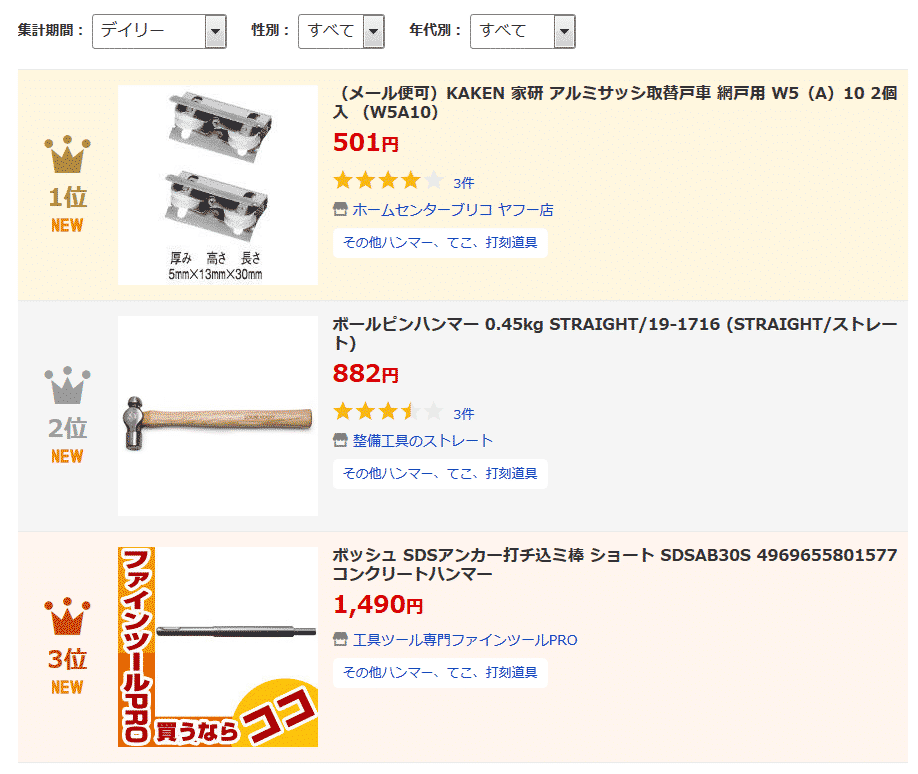Screen dimensions: 918x774
Task: Open the 集計期間 デイリー dropdown
Action: (159, 32)
